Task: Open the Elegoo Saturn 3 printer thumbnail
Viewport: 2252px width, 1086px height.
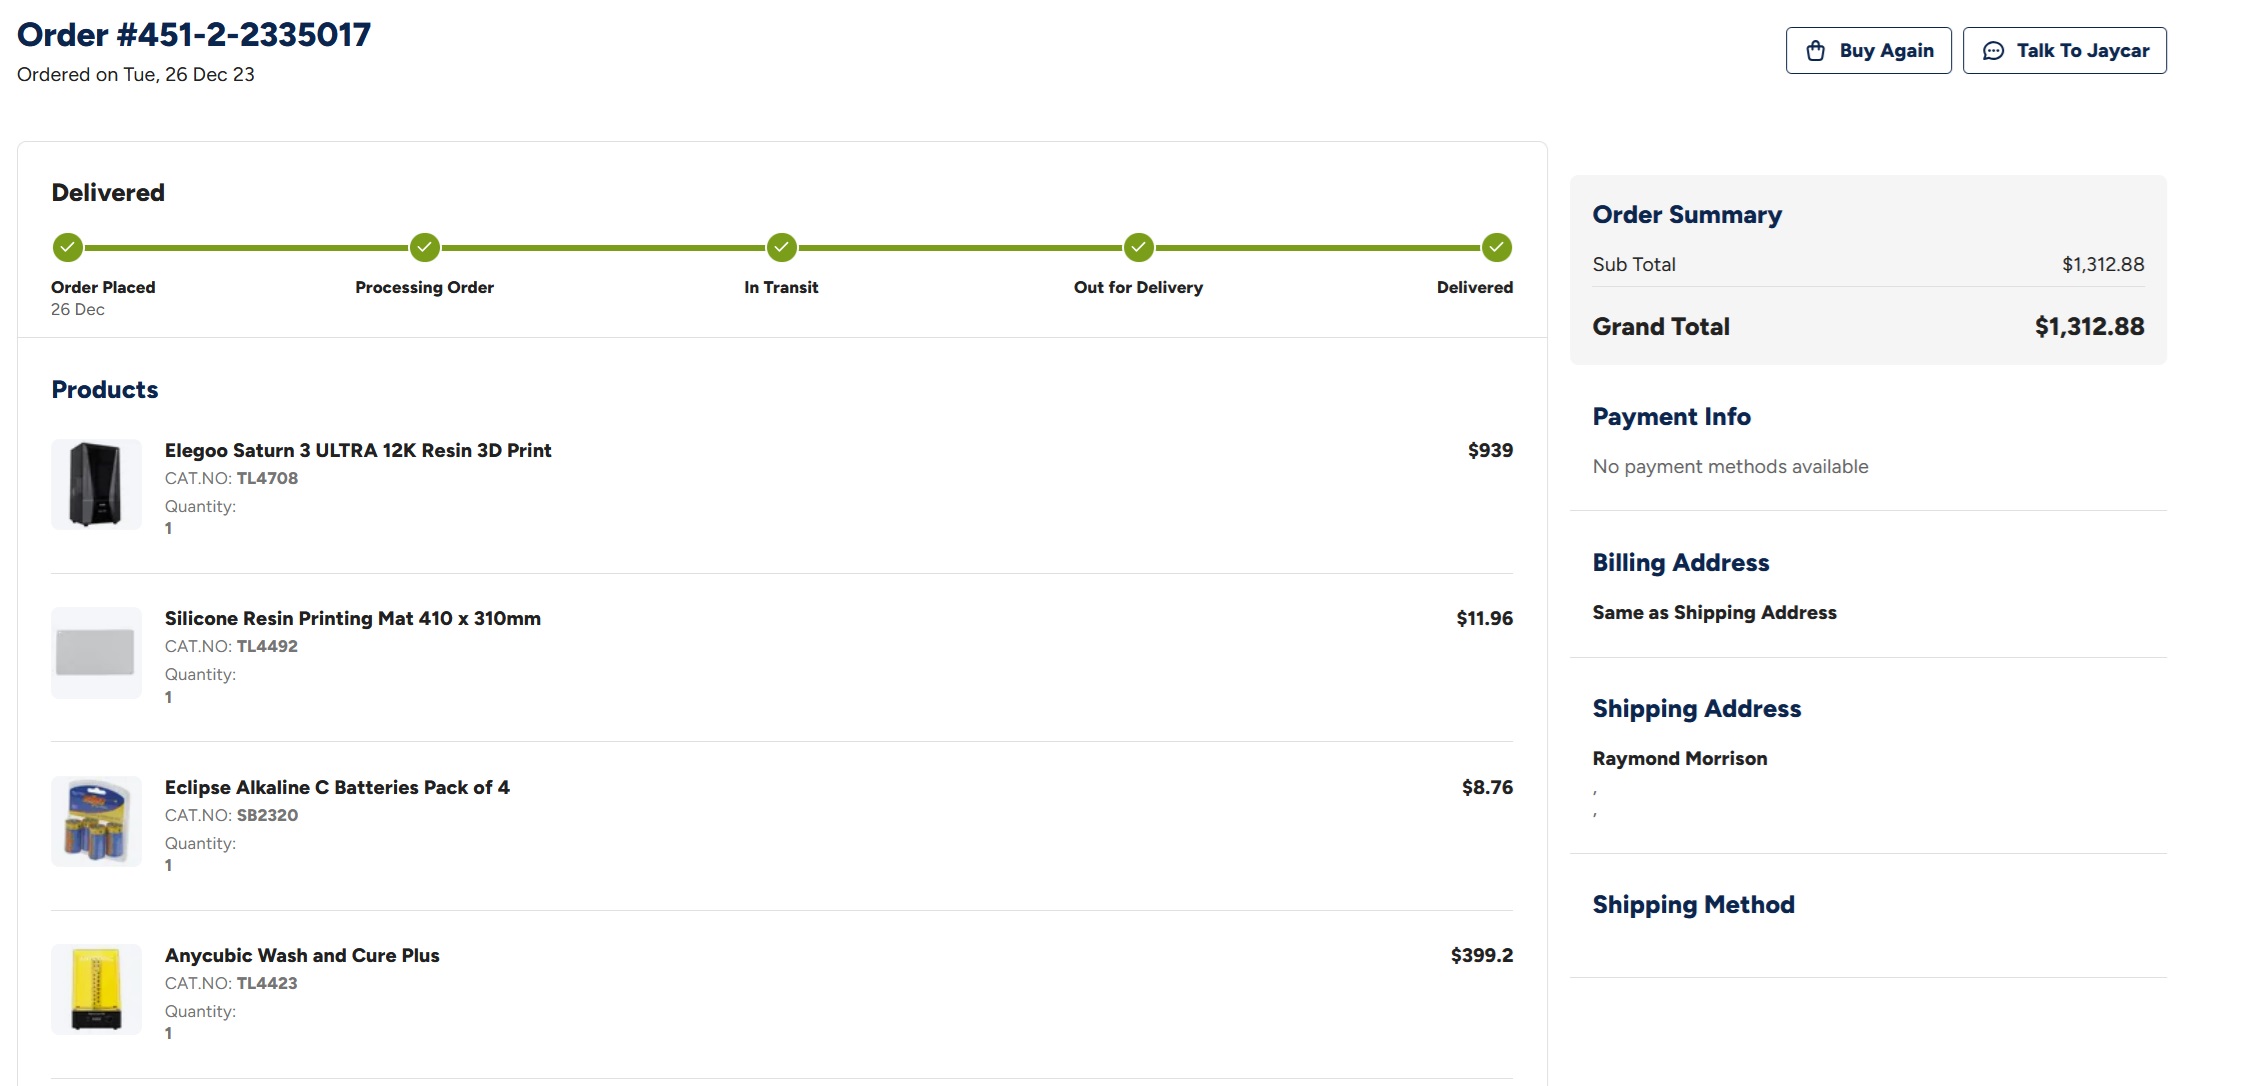Action: coord(96,484)
